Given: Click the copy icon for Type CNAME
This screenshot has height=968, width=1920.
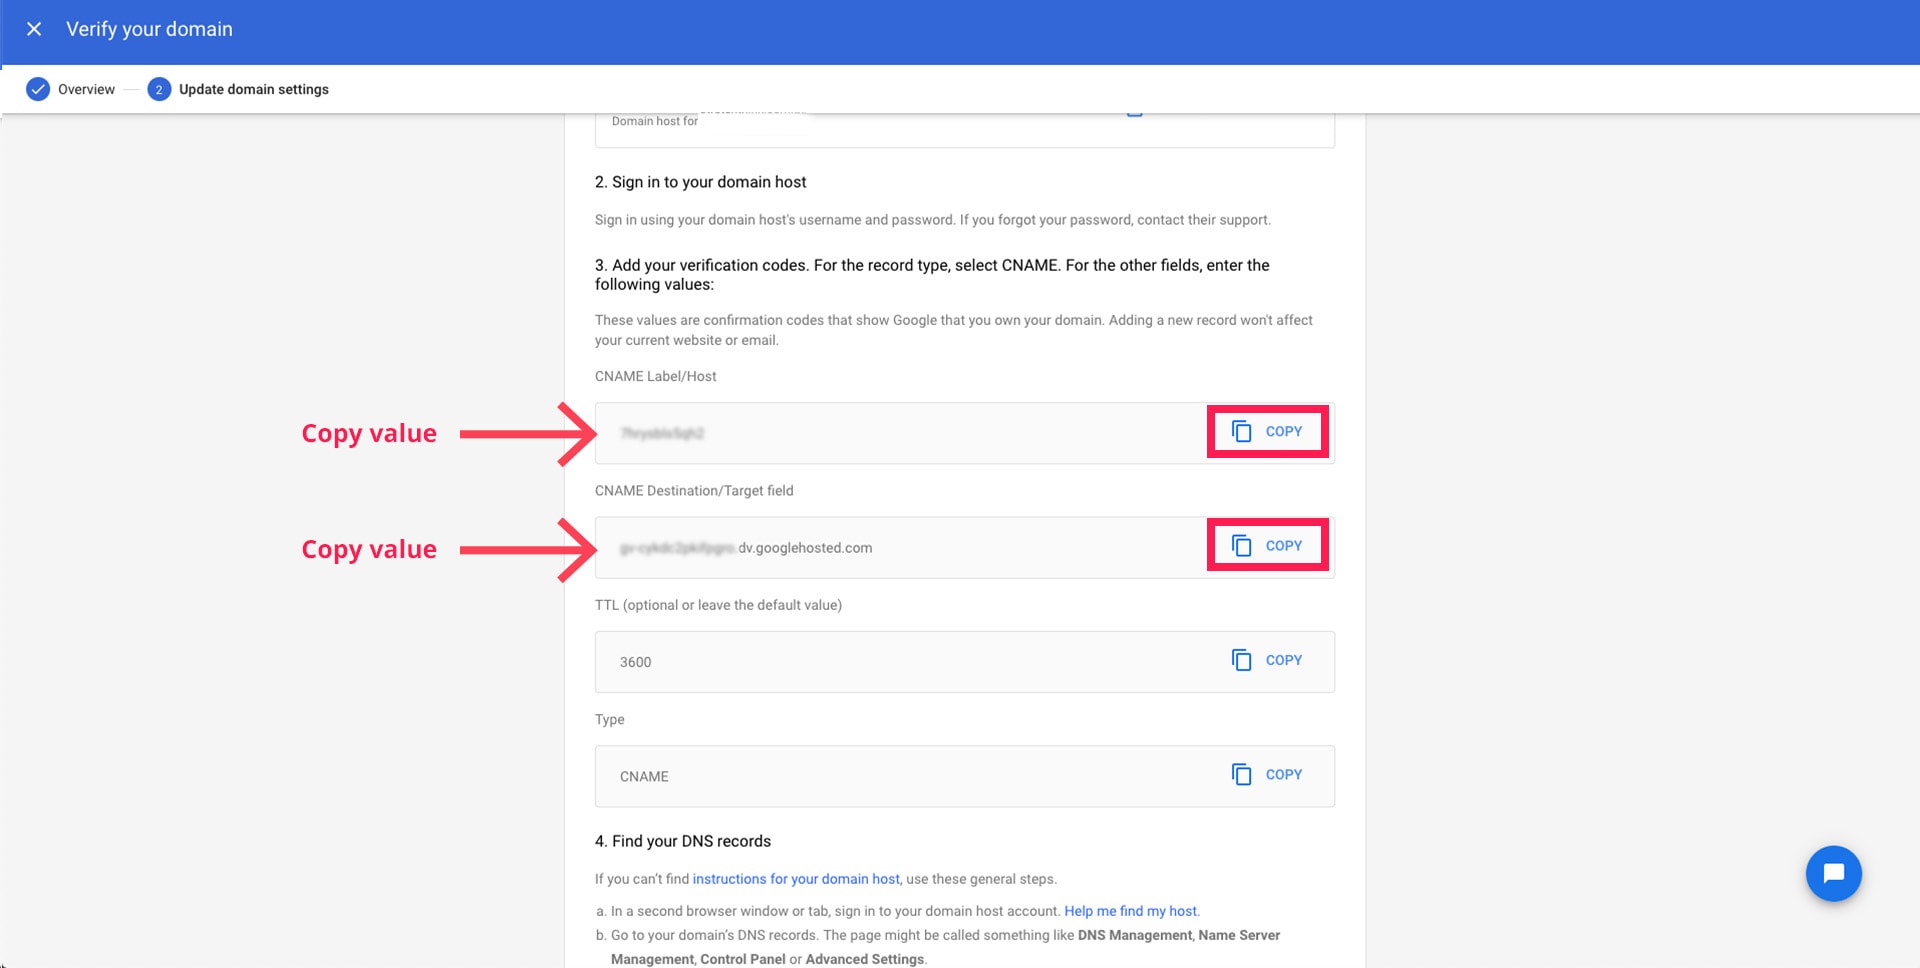Looking at the screenshot, I should point(1241,775).
